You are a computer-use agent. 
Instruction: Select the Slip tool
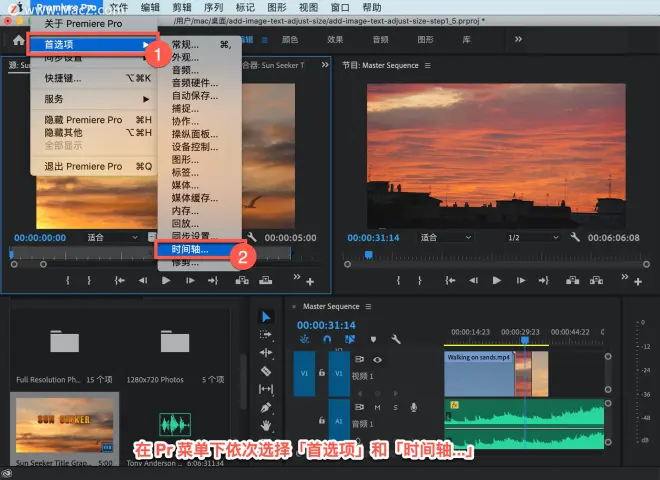[266, 389]
